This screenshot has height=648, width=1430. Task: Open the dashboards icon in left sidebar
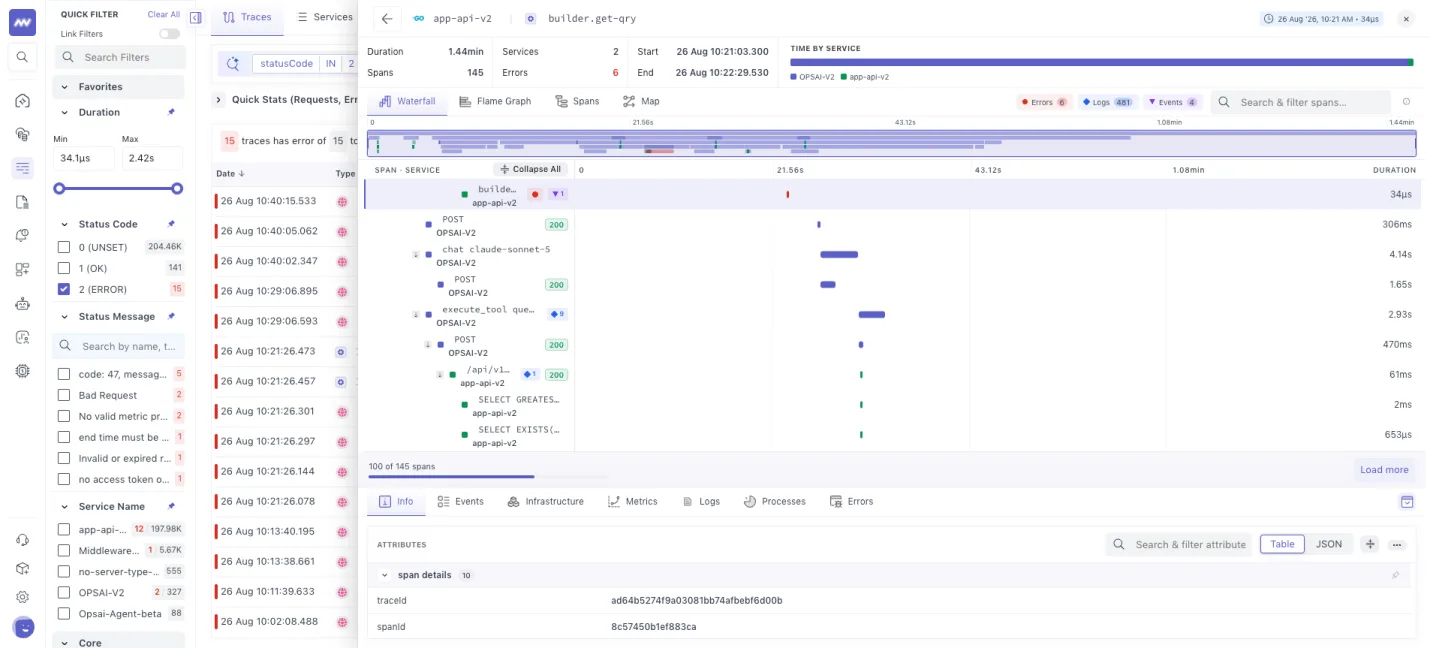[22, 269]
